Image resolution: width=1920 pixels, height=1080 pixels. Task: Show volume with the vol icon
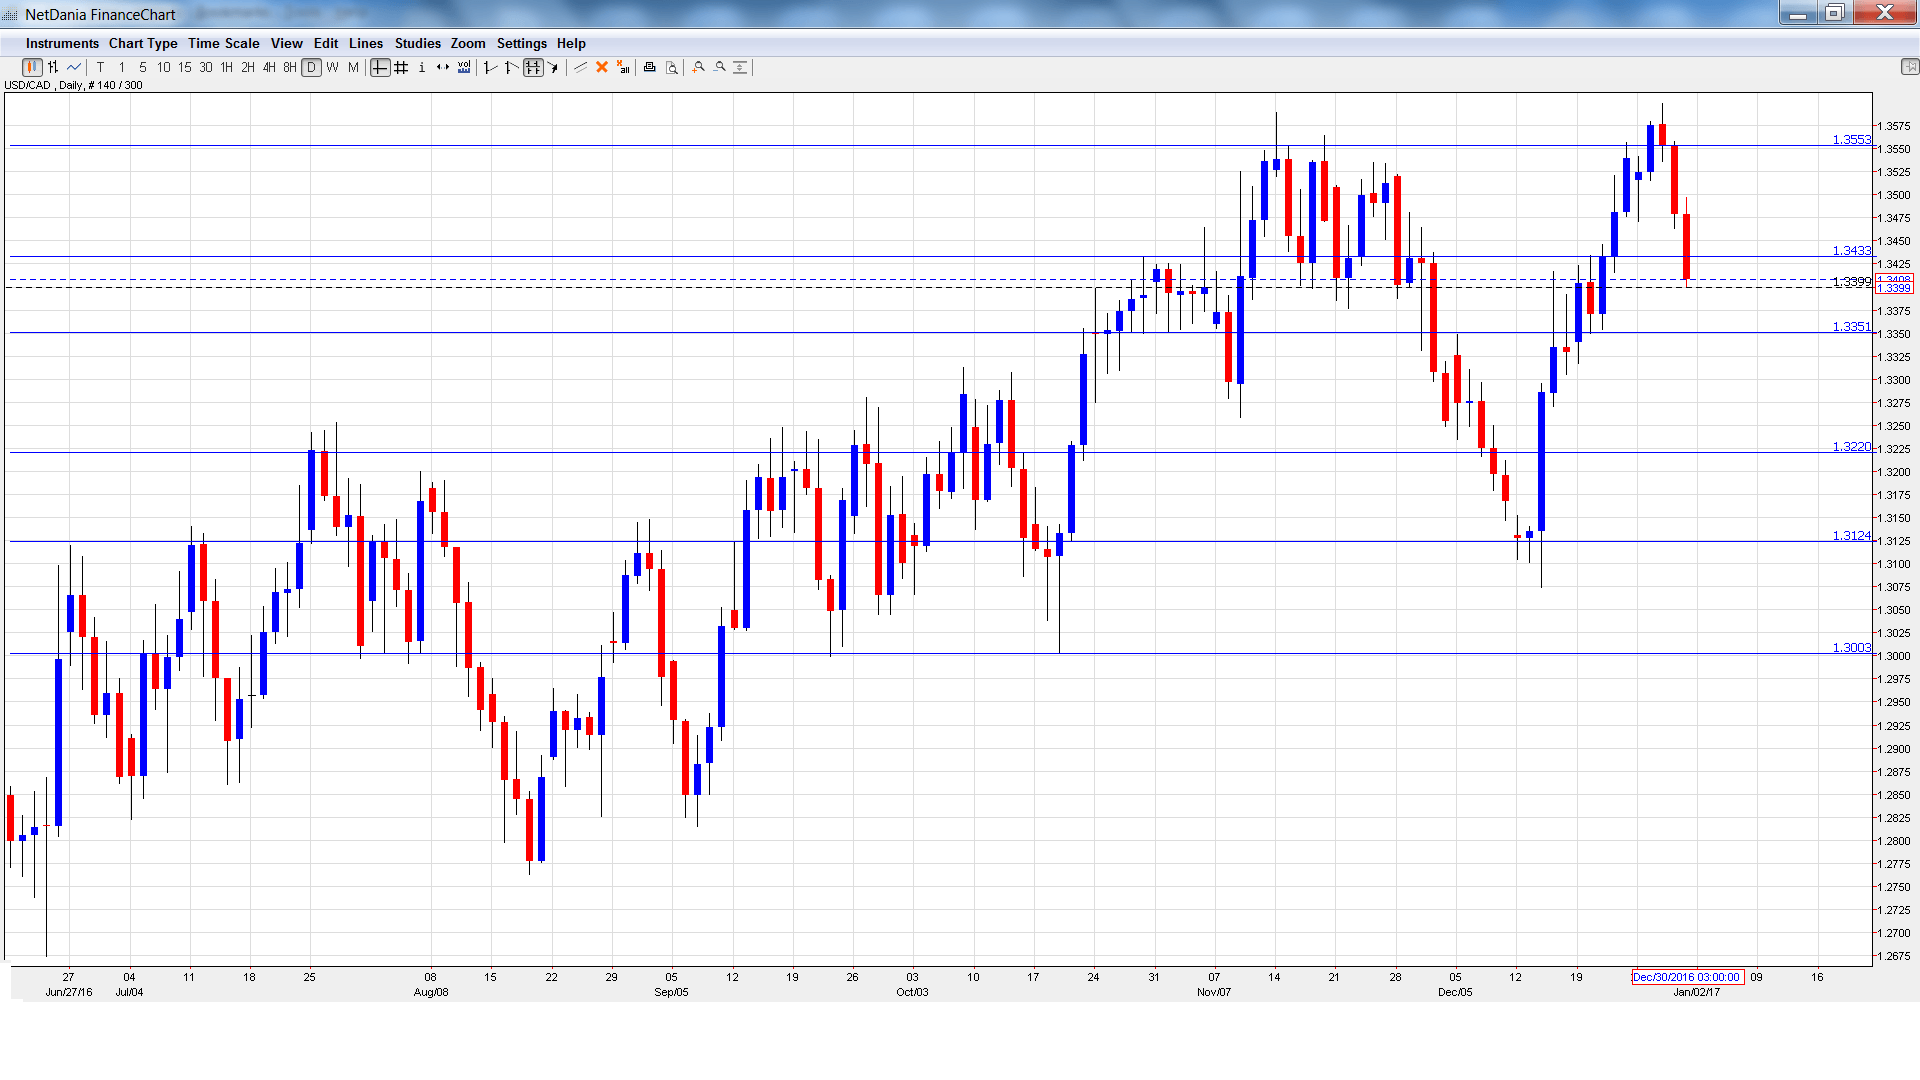point(464,67)
